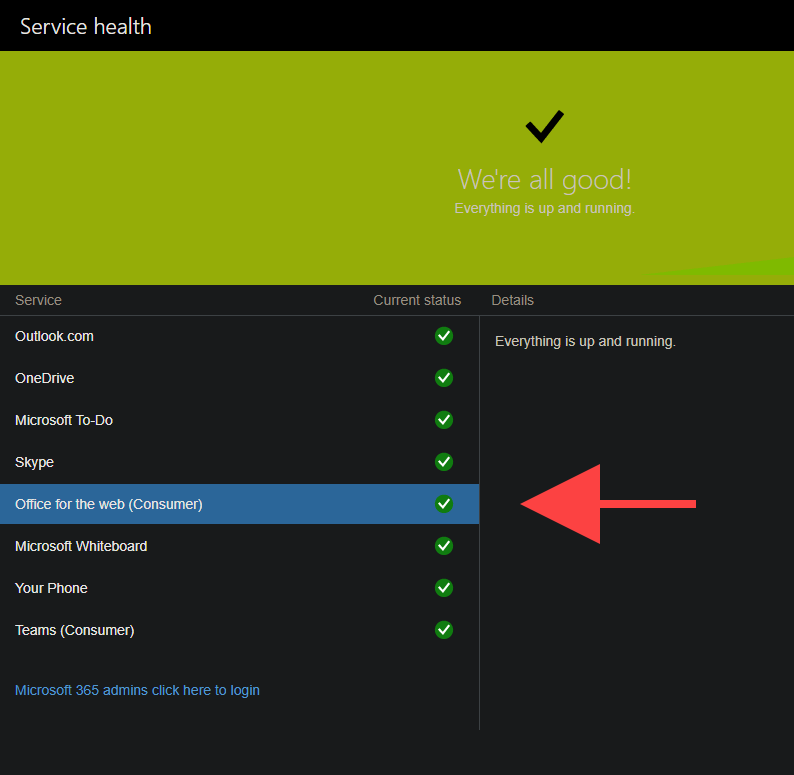Click the Service health page title
This screenshot has width=794, height=775.
pyautogui.click(x=86, y=26)
